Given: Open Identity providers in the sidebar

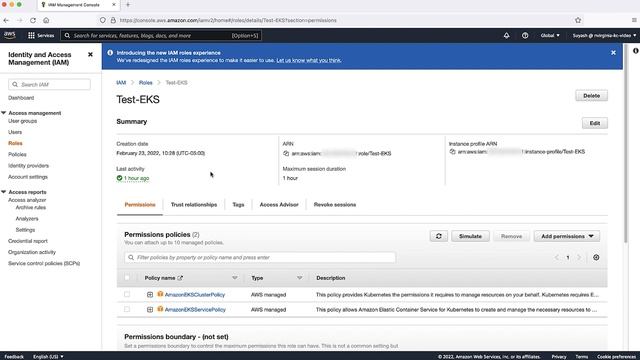Looking at the screenshot, I should point(28,166).
